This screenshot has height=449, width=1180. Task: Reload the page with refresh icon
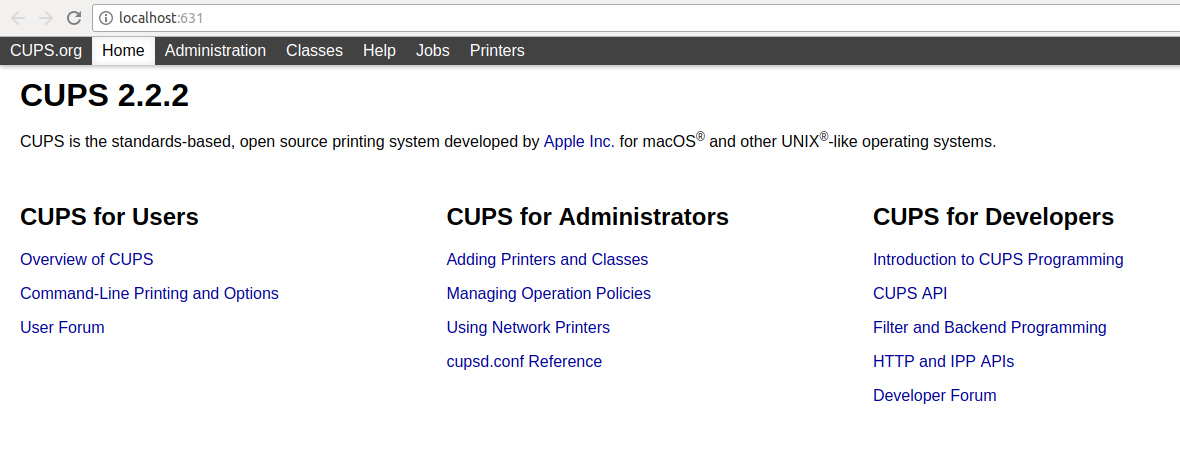click(x=74, y=18)
